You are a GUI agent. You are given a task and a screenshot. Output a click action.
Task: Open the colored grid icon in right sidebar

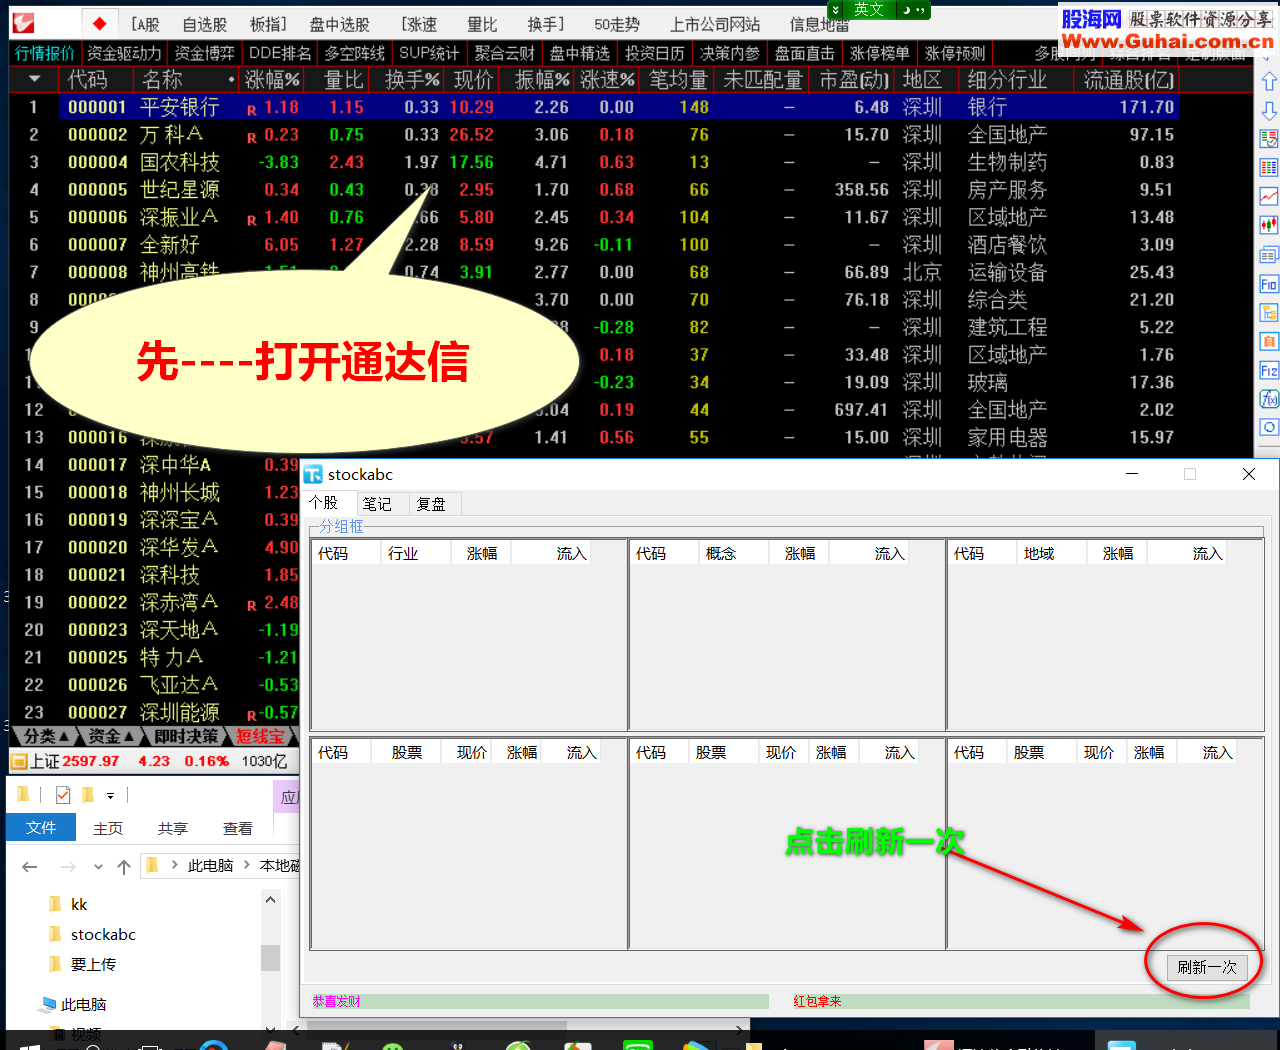(x=1269, y=168)
